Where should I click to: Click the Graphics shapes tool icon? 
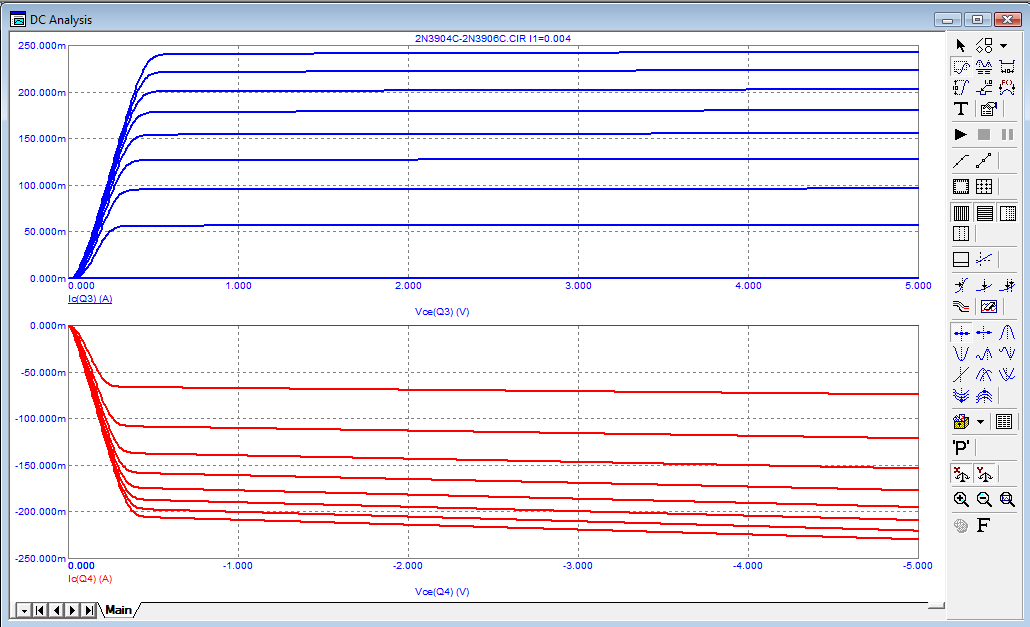click(984, 45)
